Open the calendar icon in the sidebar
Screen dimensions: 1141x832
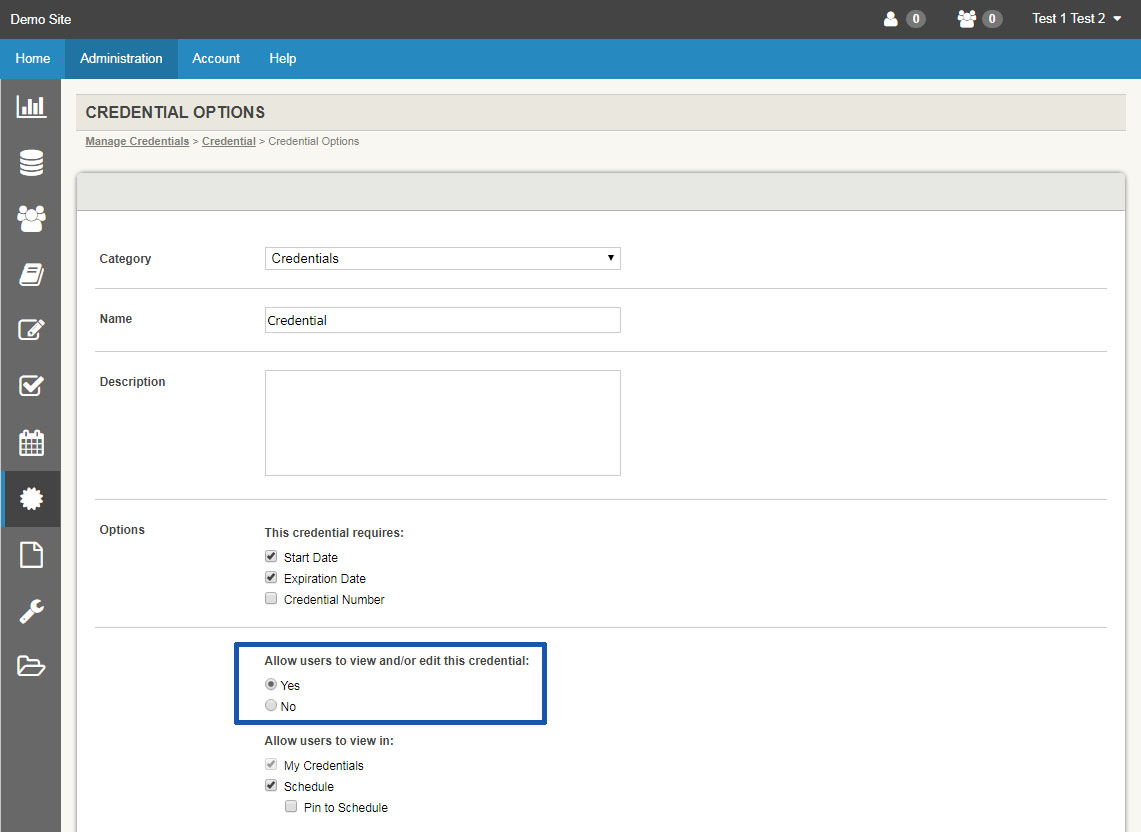pos(31,442)
